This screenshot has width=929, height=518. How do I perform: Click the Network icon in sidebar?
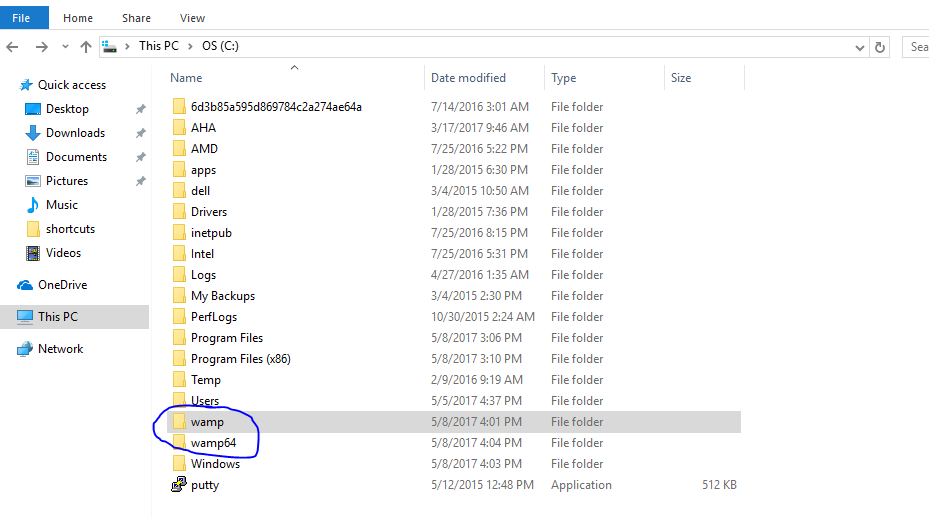pyautogui.click(x=25, y=349)
